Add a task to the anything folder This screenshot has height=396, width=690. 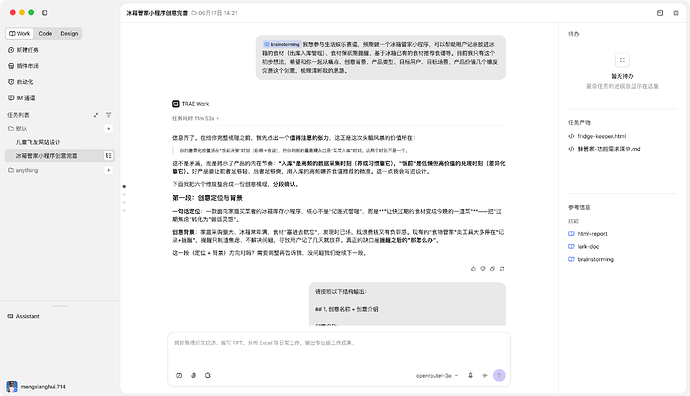click(x=108, y=170)
